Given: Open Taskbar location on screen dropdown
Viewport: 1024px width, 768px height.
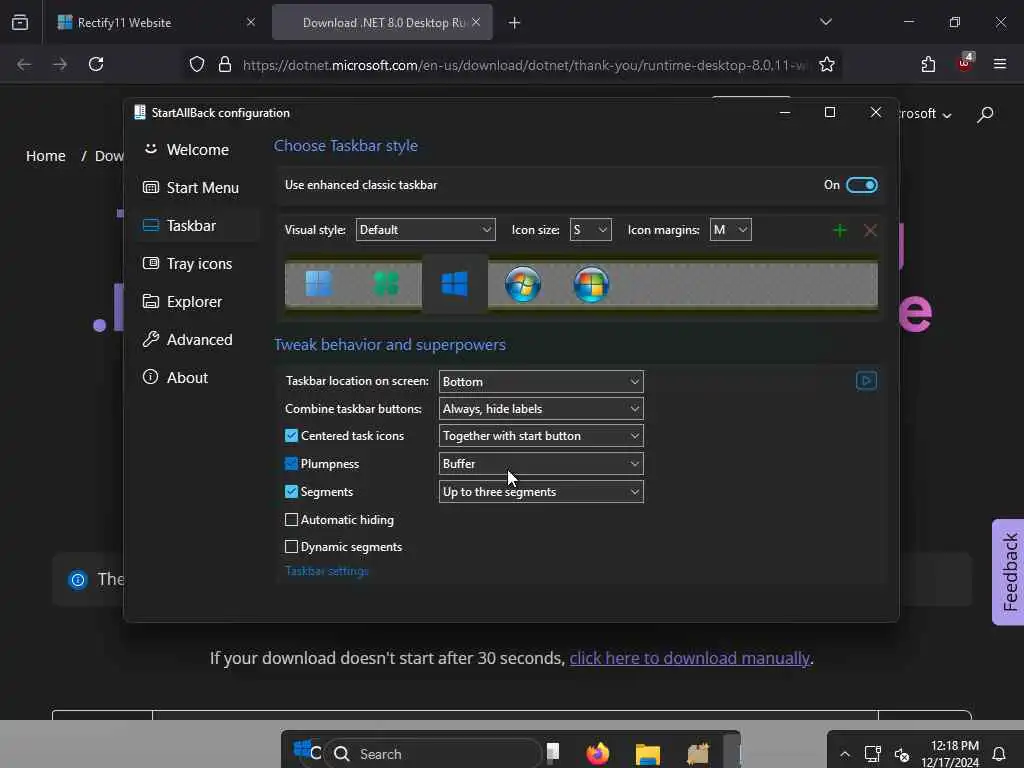Looking at the screenshot, I should (541, 381).
